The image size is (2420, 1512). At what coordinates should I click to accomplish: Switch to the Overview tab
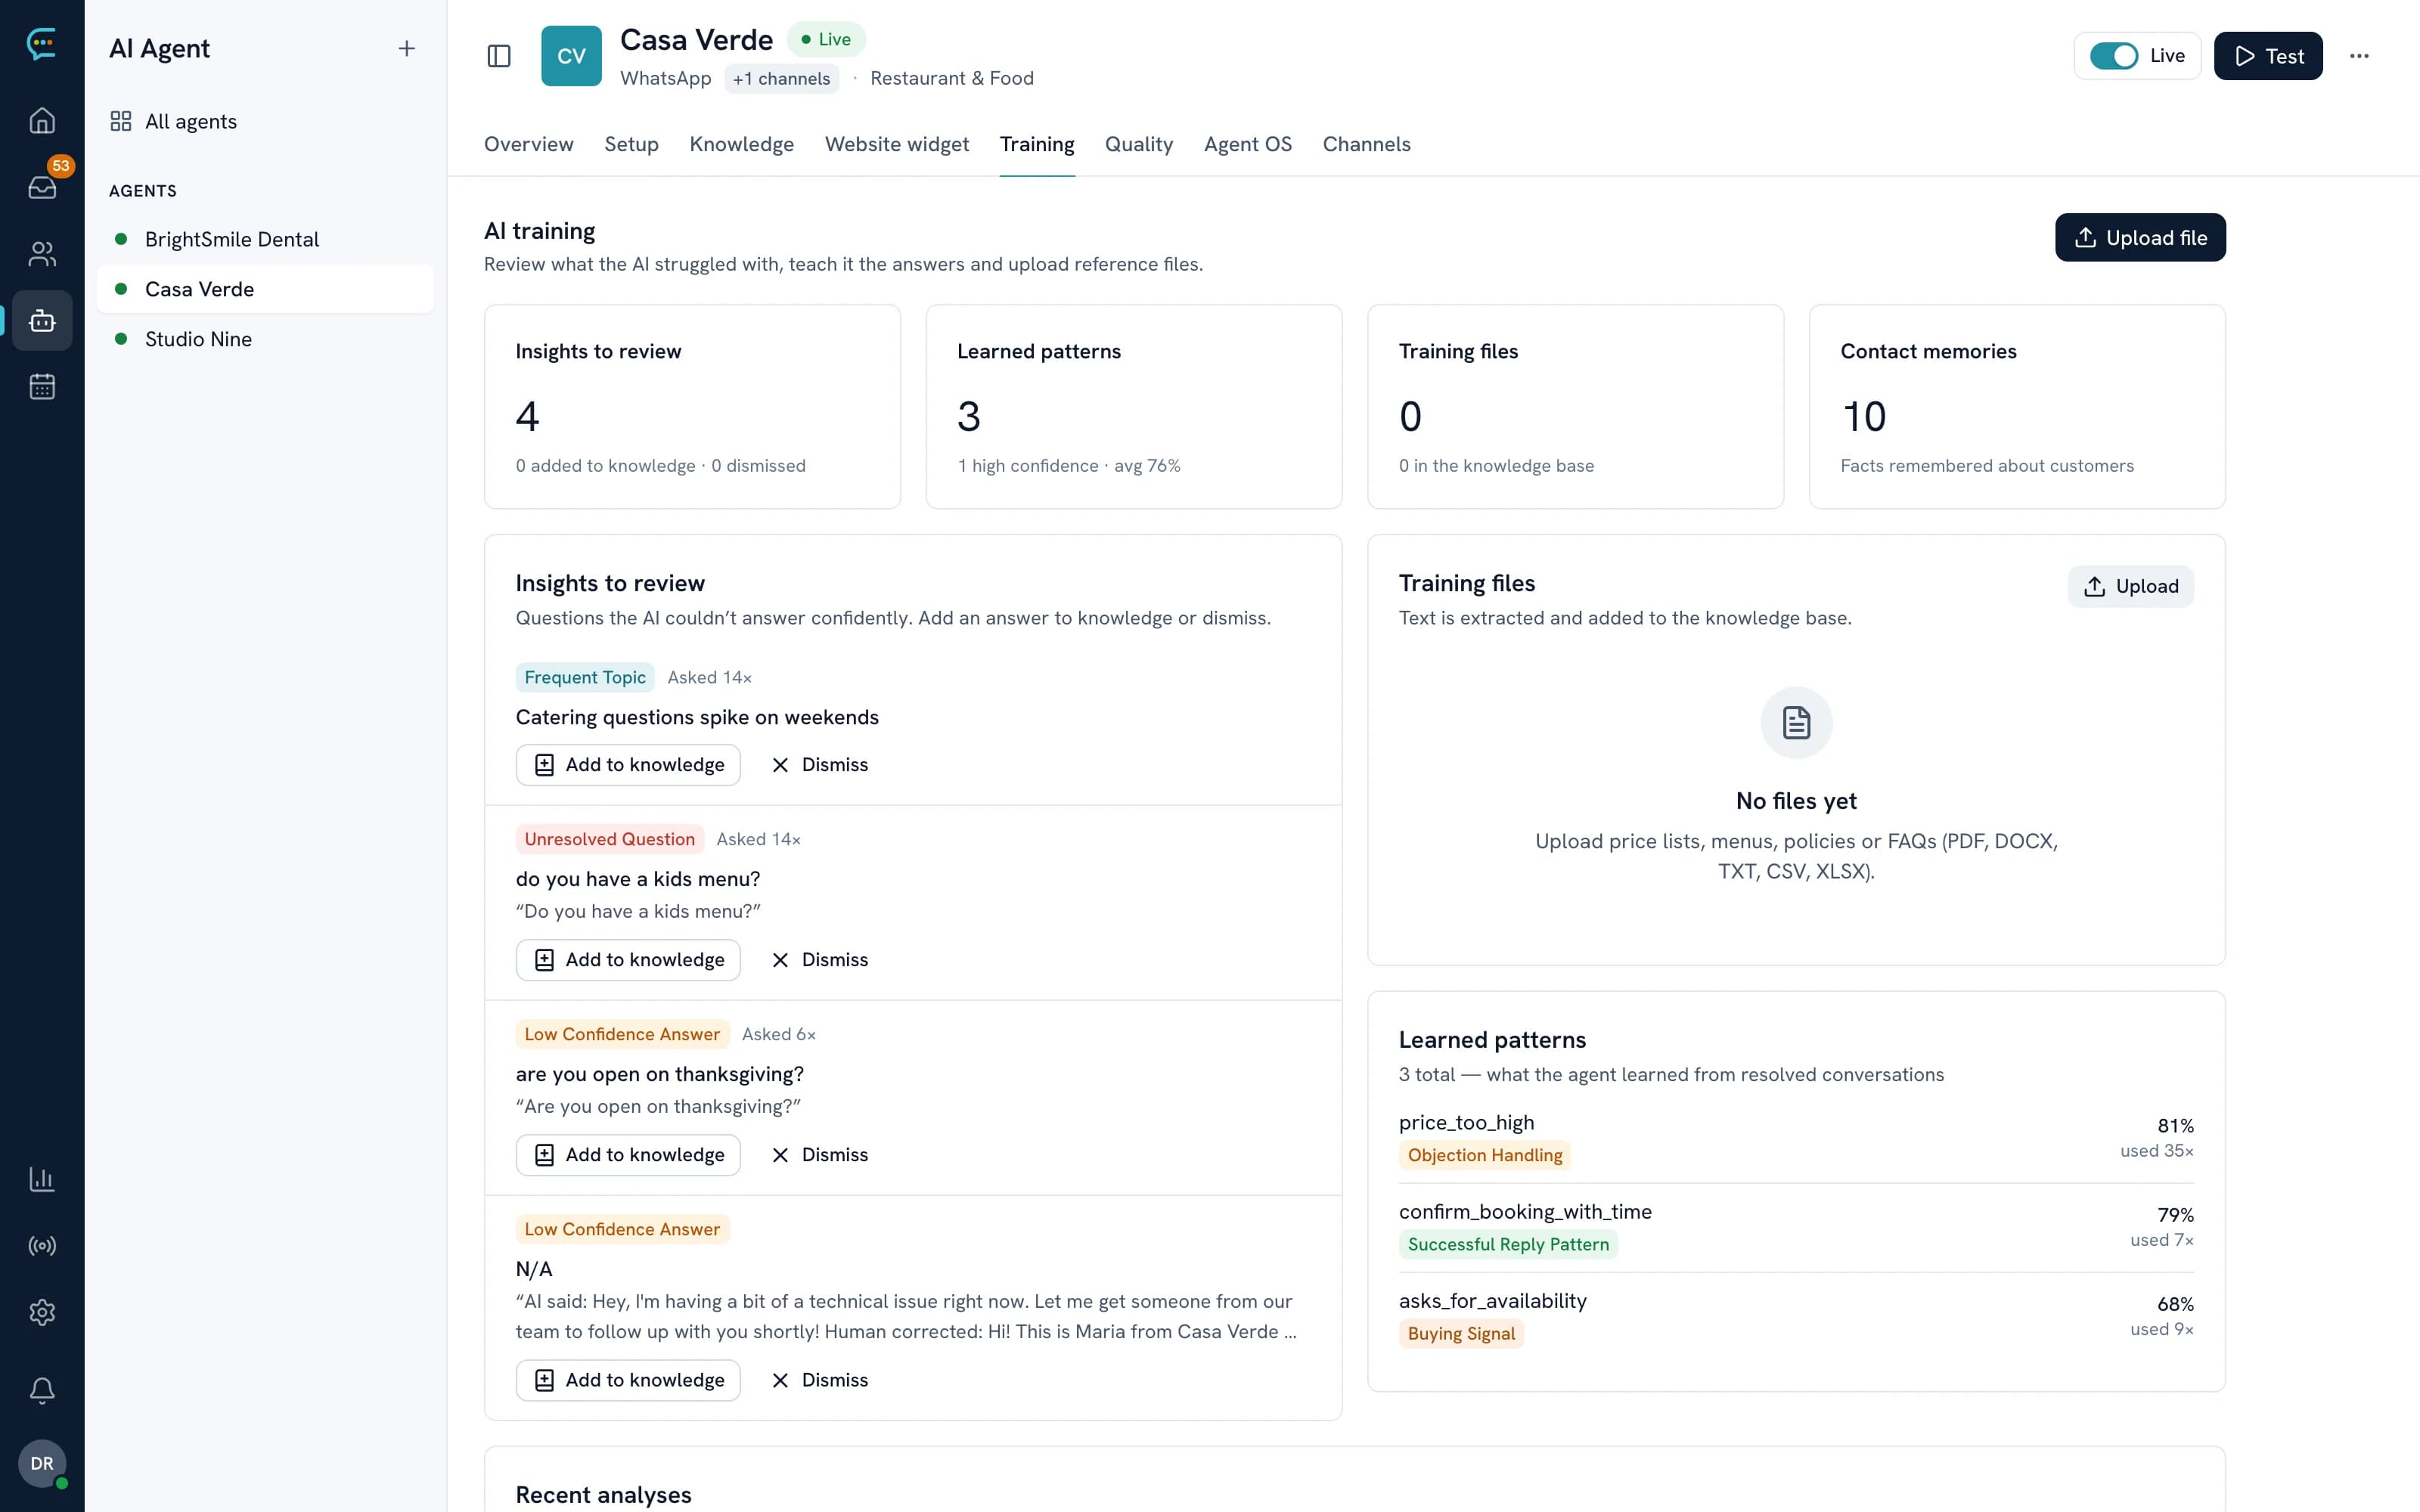click(x=528, y=144)
